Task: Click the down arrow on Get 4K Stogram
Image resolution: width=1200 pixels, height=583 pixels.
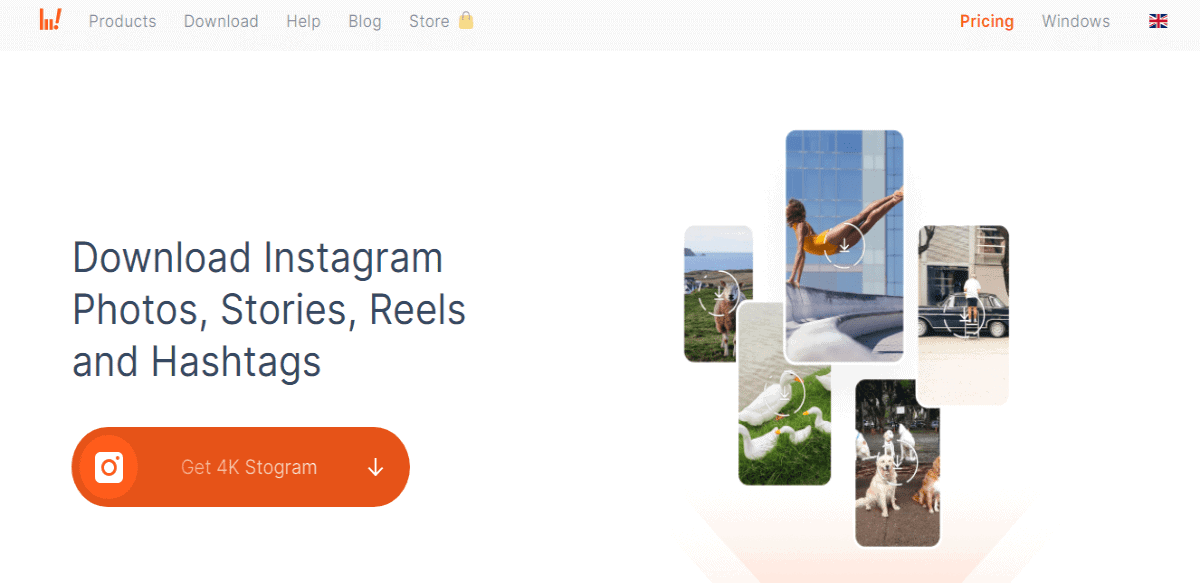Action: (376, 467)
